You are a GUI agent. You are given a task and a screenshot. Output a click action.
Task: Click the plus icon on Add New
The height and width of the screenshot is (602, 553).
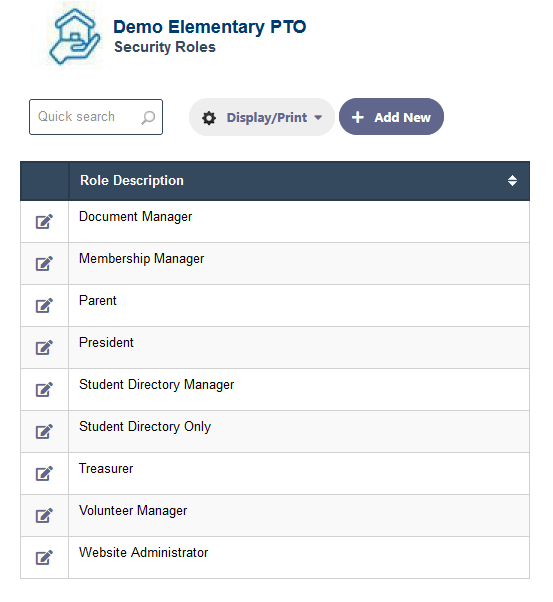(358, 117)
